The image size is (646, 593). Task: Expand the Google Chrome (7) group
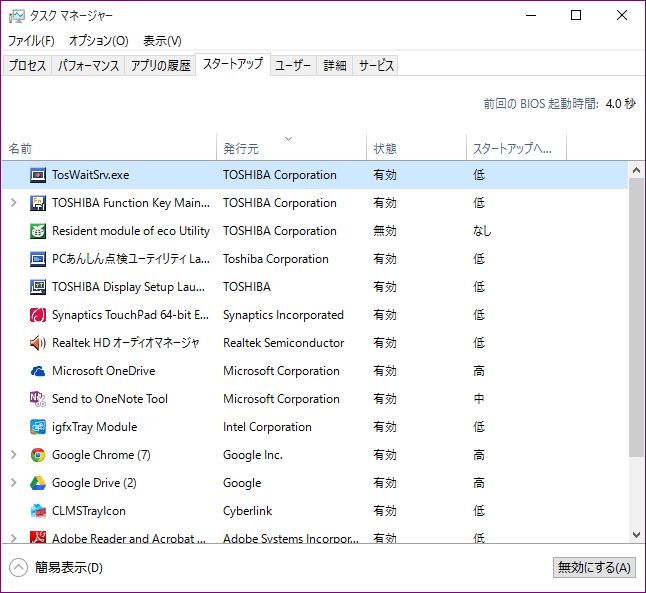pyautogui.click(x=14, y=455)
